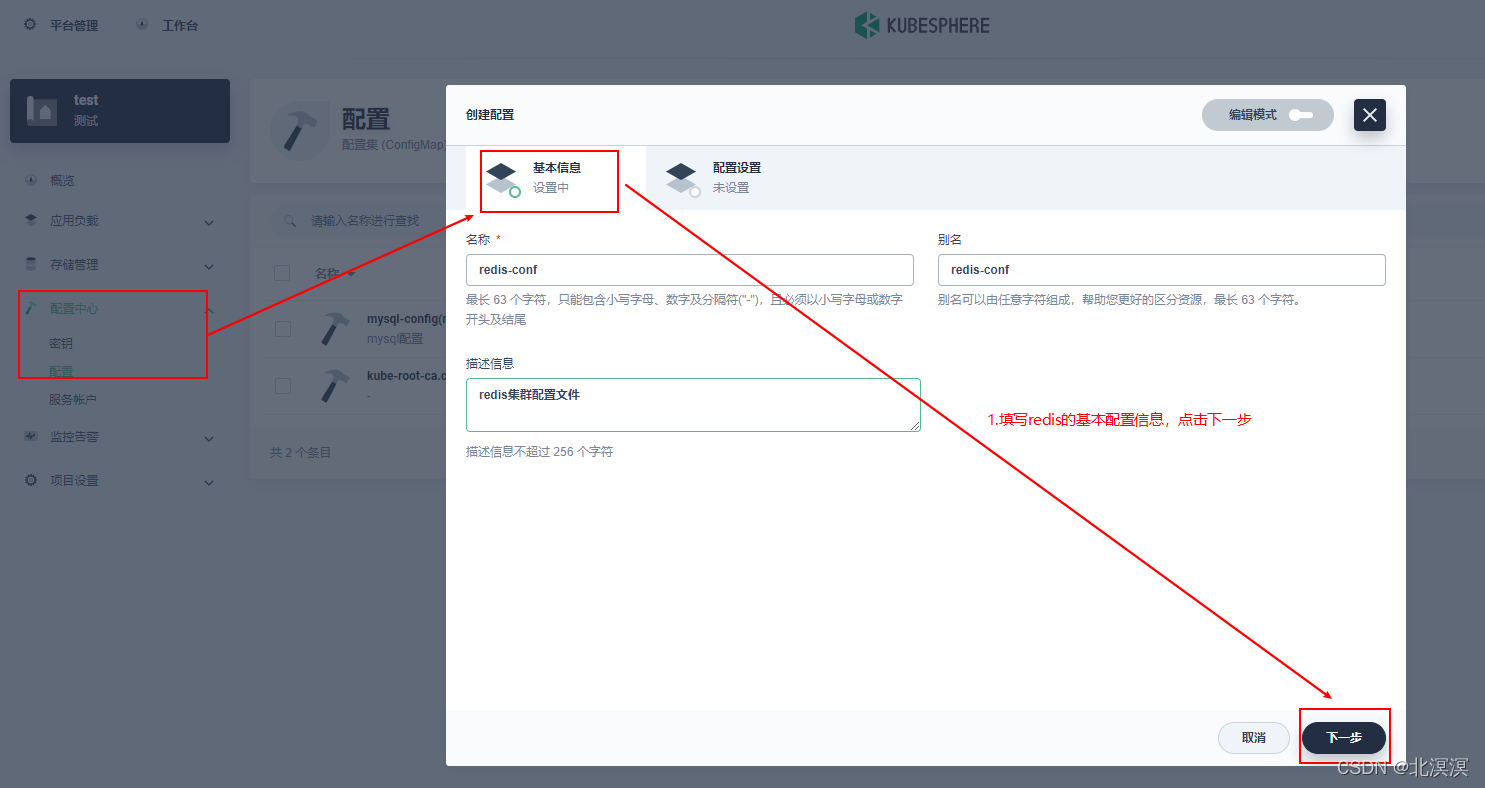Open 服务帐户 in the sidebar

coord(73,399)
